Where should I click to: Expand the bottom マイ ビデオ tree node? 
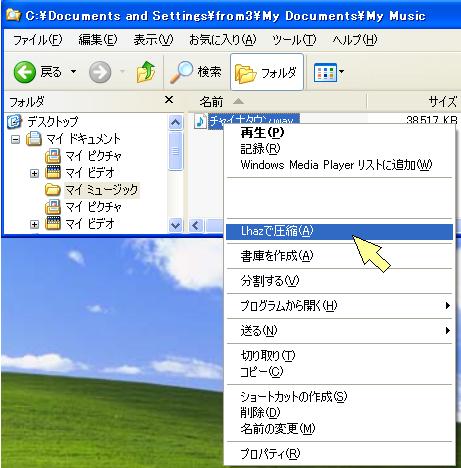[x=34, y=224]
